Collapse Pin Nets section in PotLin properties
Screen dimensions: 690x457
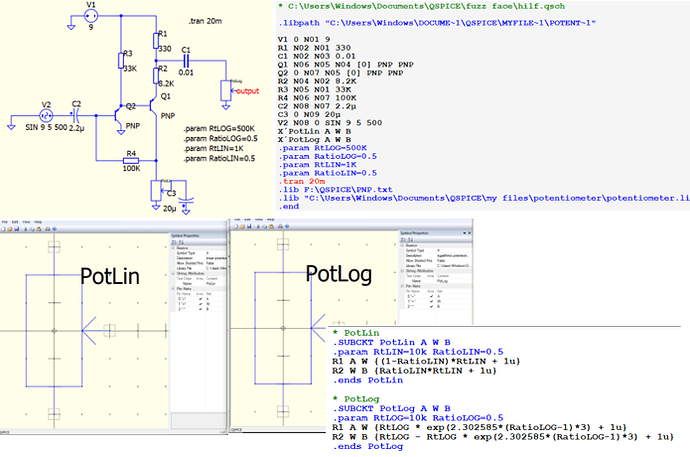pyautogui.click(x=173, y=289)
